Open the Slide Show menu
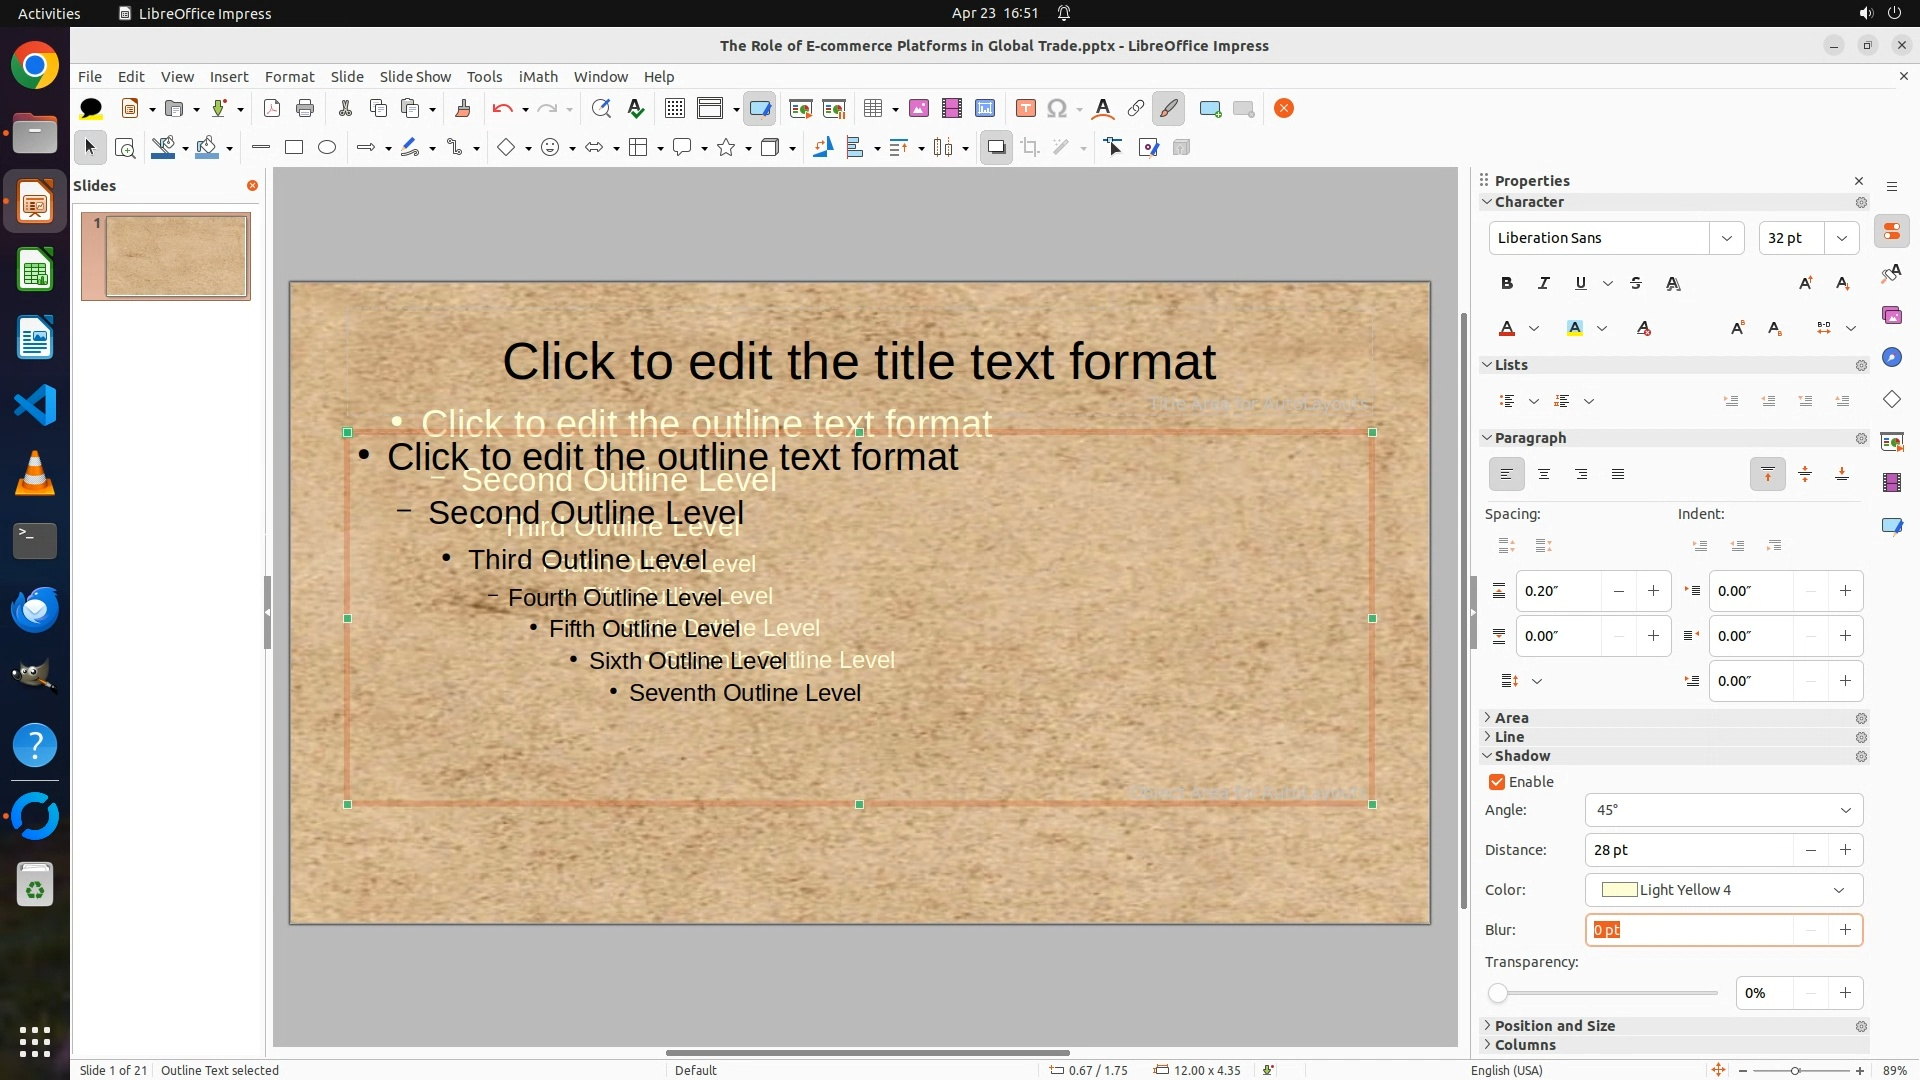The image size is (1920, 1080). (x=415, y=77)
